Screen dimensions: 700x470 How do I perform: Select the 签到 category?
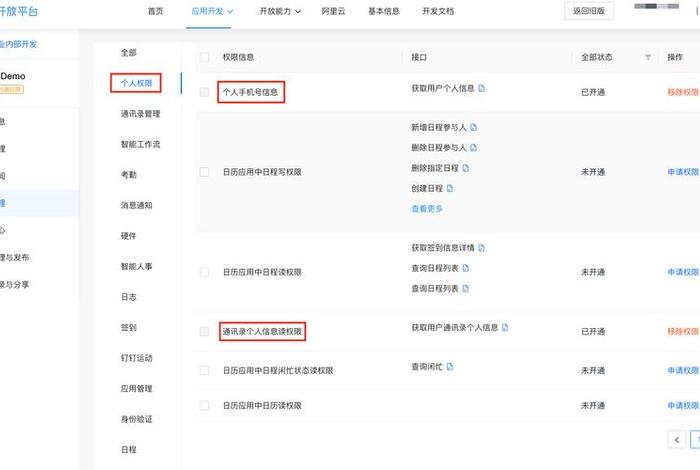click(x=129, y=327)
